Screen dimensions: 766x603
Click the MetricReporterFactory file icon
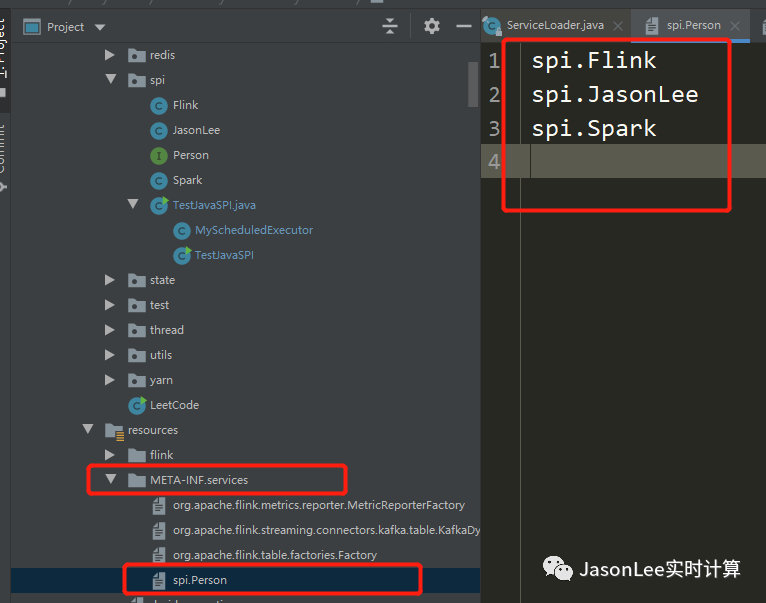[159, 505]
